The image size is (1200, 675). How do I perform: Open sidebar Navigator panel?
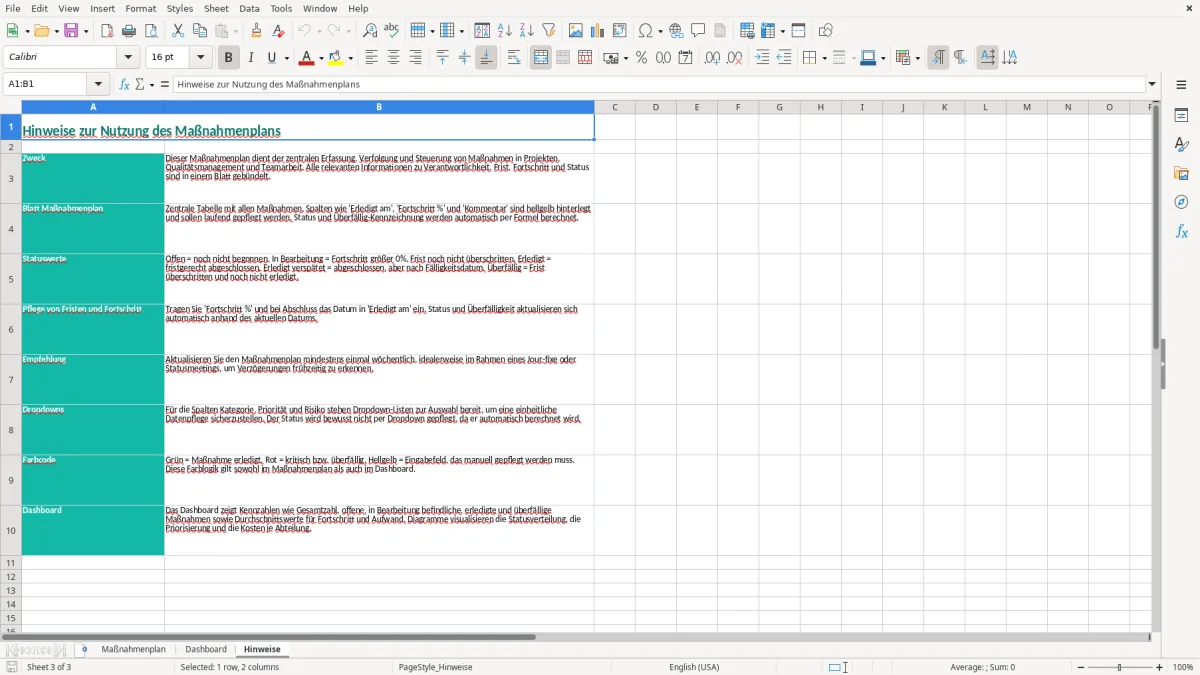pos(1181,202)
